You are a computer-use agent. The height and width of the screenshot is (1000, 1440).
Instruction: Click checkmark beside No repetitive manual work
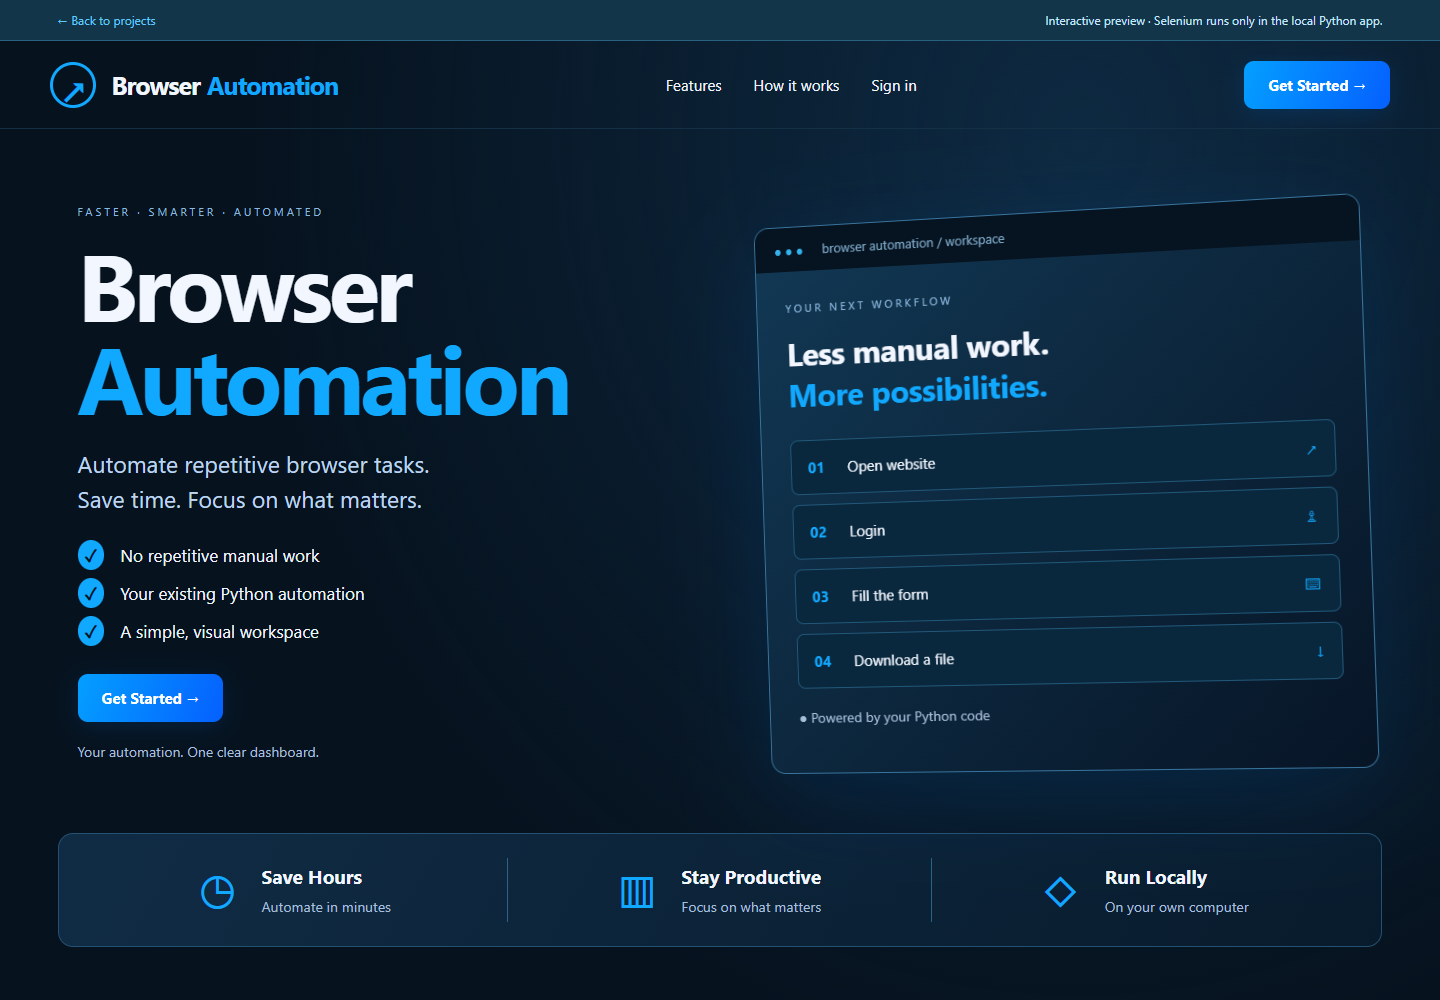coord(91,555)
